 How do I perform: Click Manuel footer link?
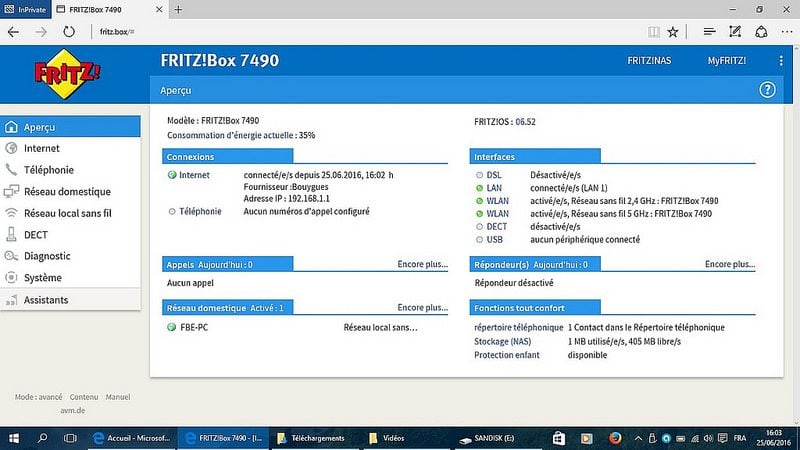coord(118,397)
